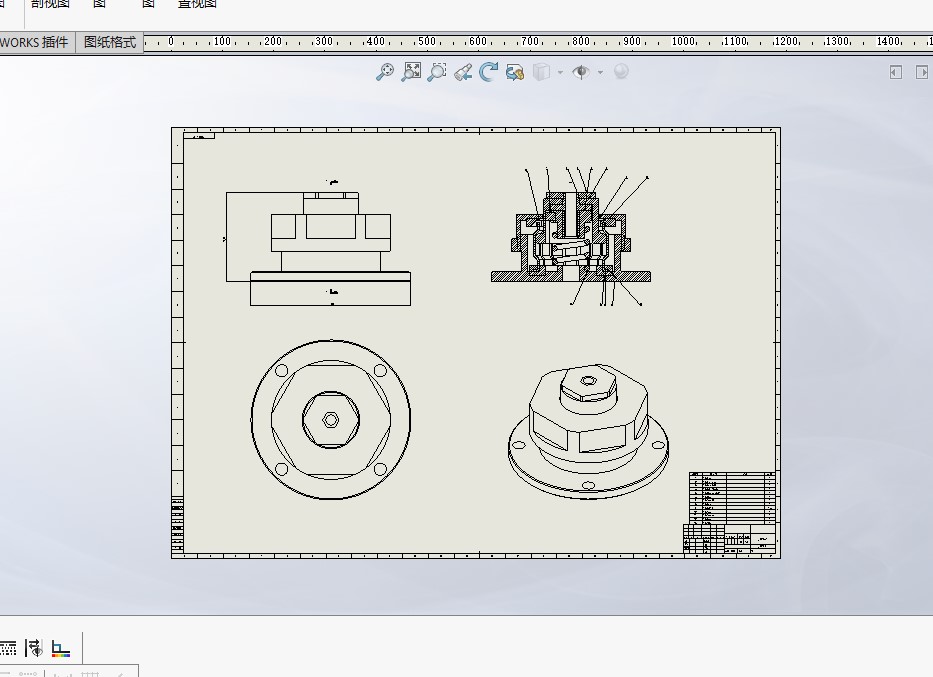This screenshot has width=933, height=677.
Task: Toggle the Hide/Show Items eye icon
Action: click(x=581, y=72)
